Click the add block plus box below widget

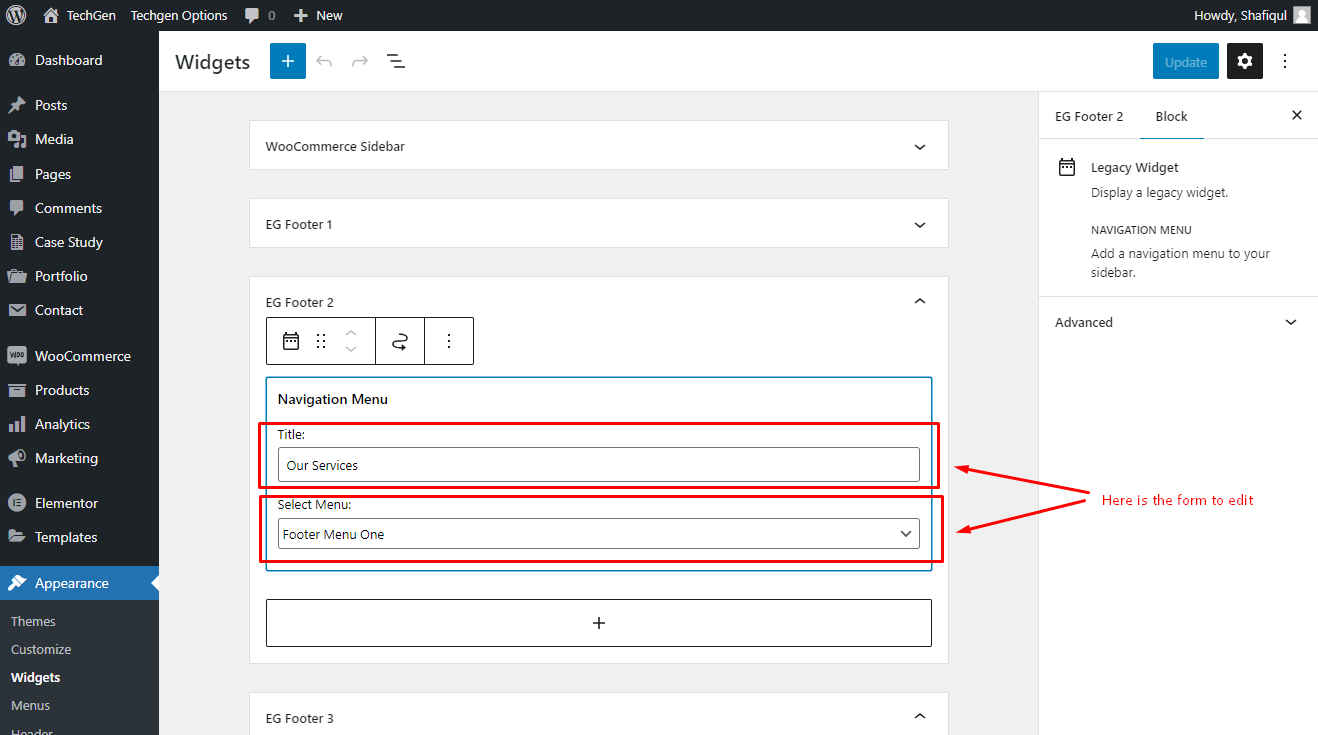pos(599,623)
